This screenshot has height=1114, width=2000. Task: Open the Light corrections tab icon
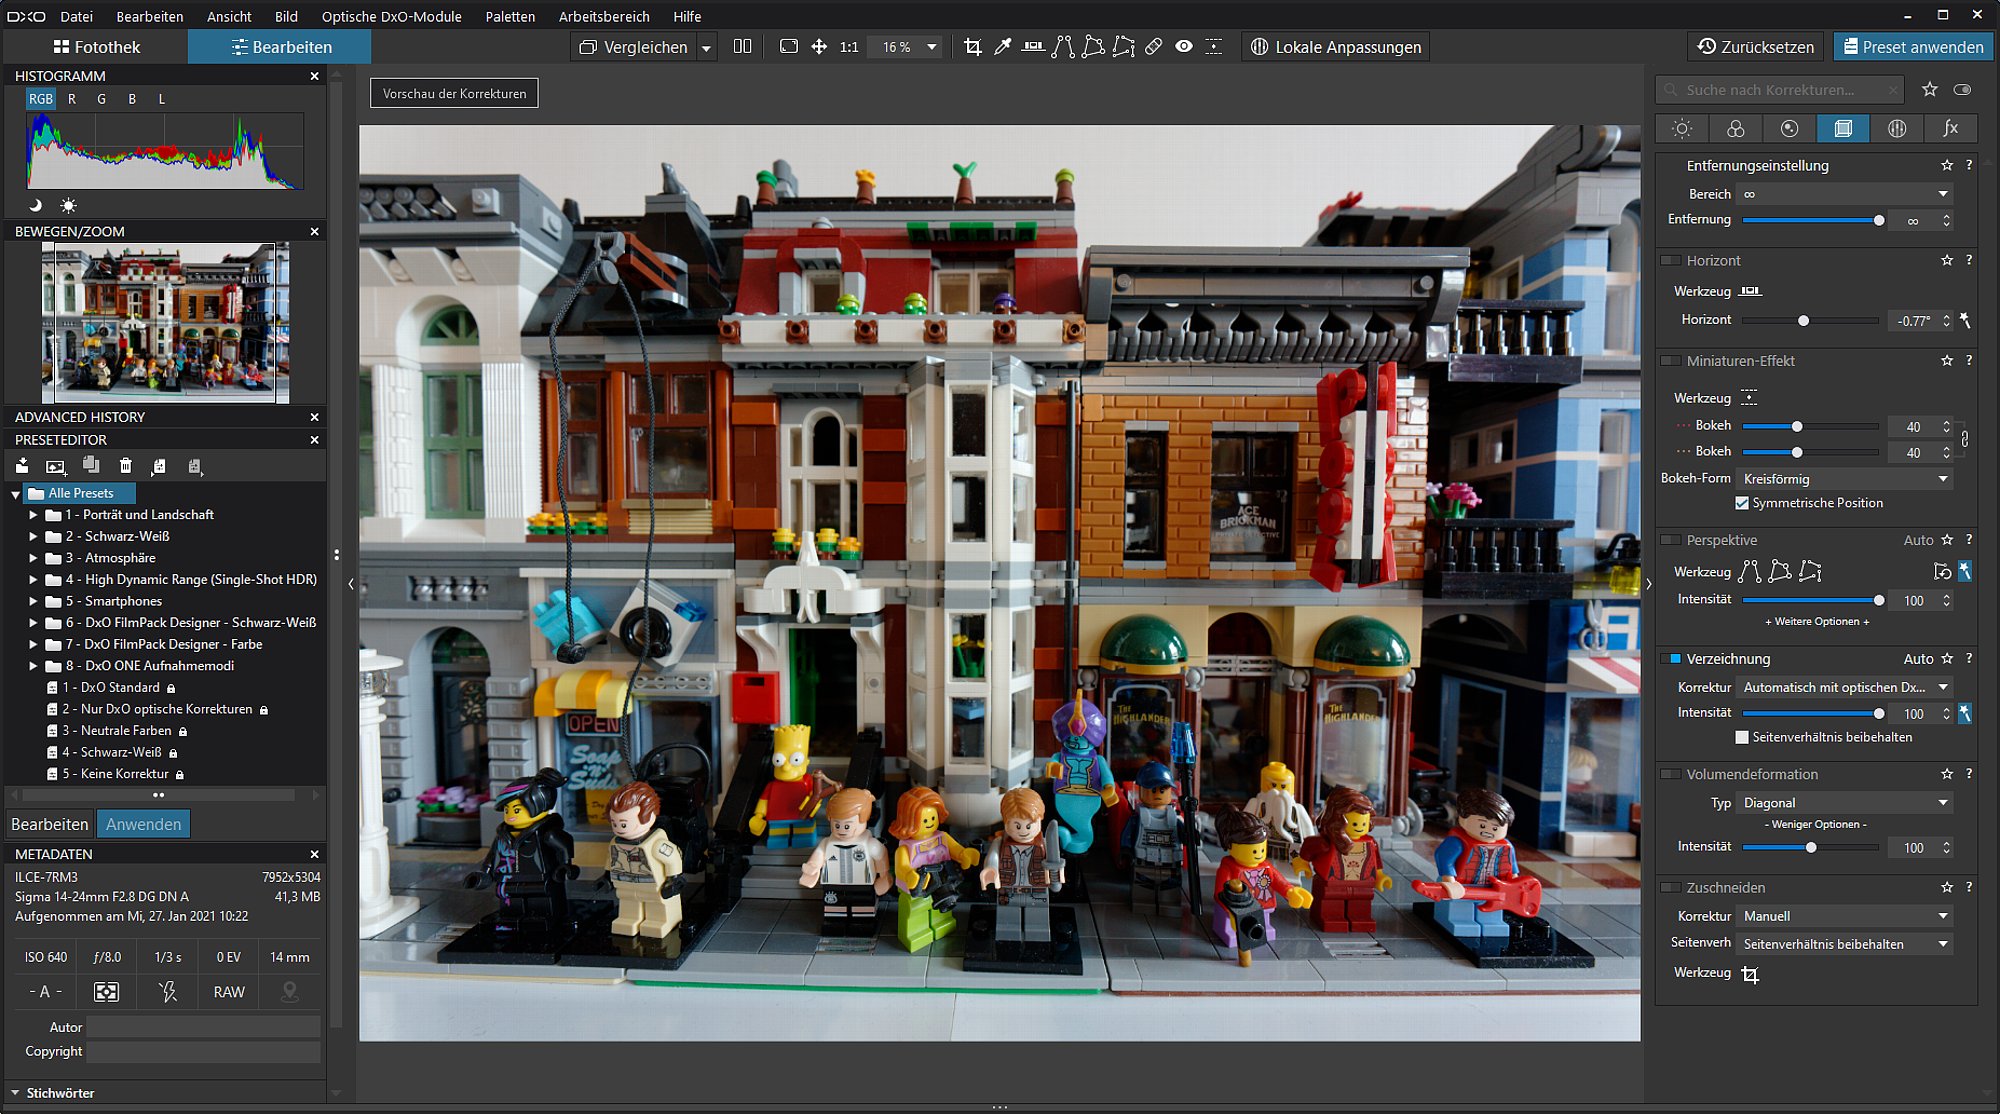[x=1682, y=128]
